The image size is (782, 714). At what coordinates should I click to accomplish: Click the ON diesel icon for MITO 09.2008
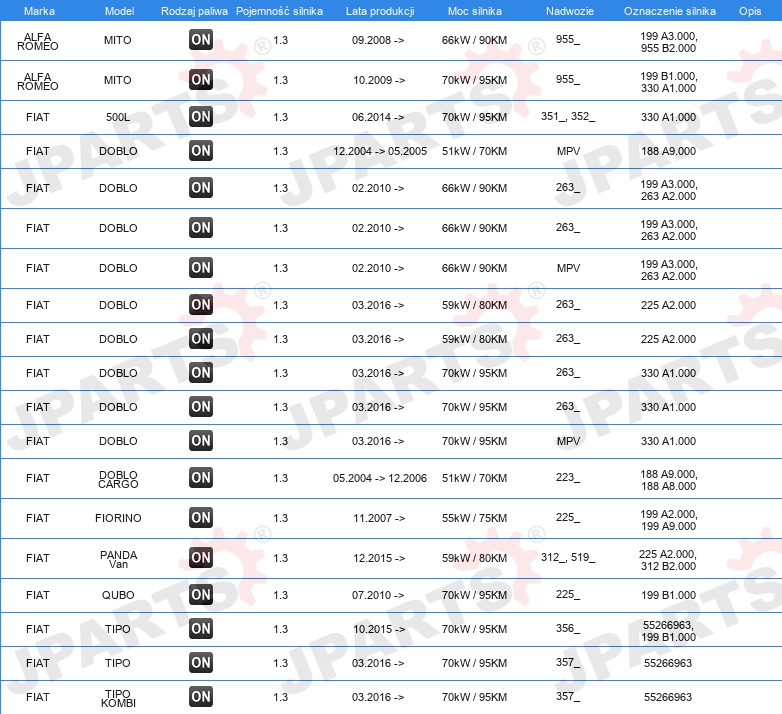click(x=201, y=40)
